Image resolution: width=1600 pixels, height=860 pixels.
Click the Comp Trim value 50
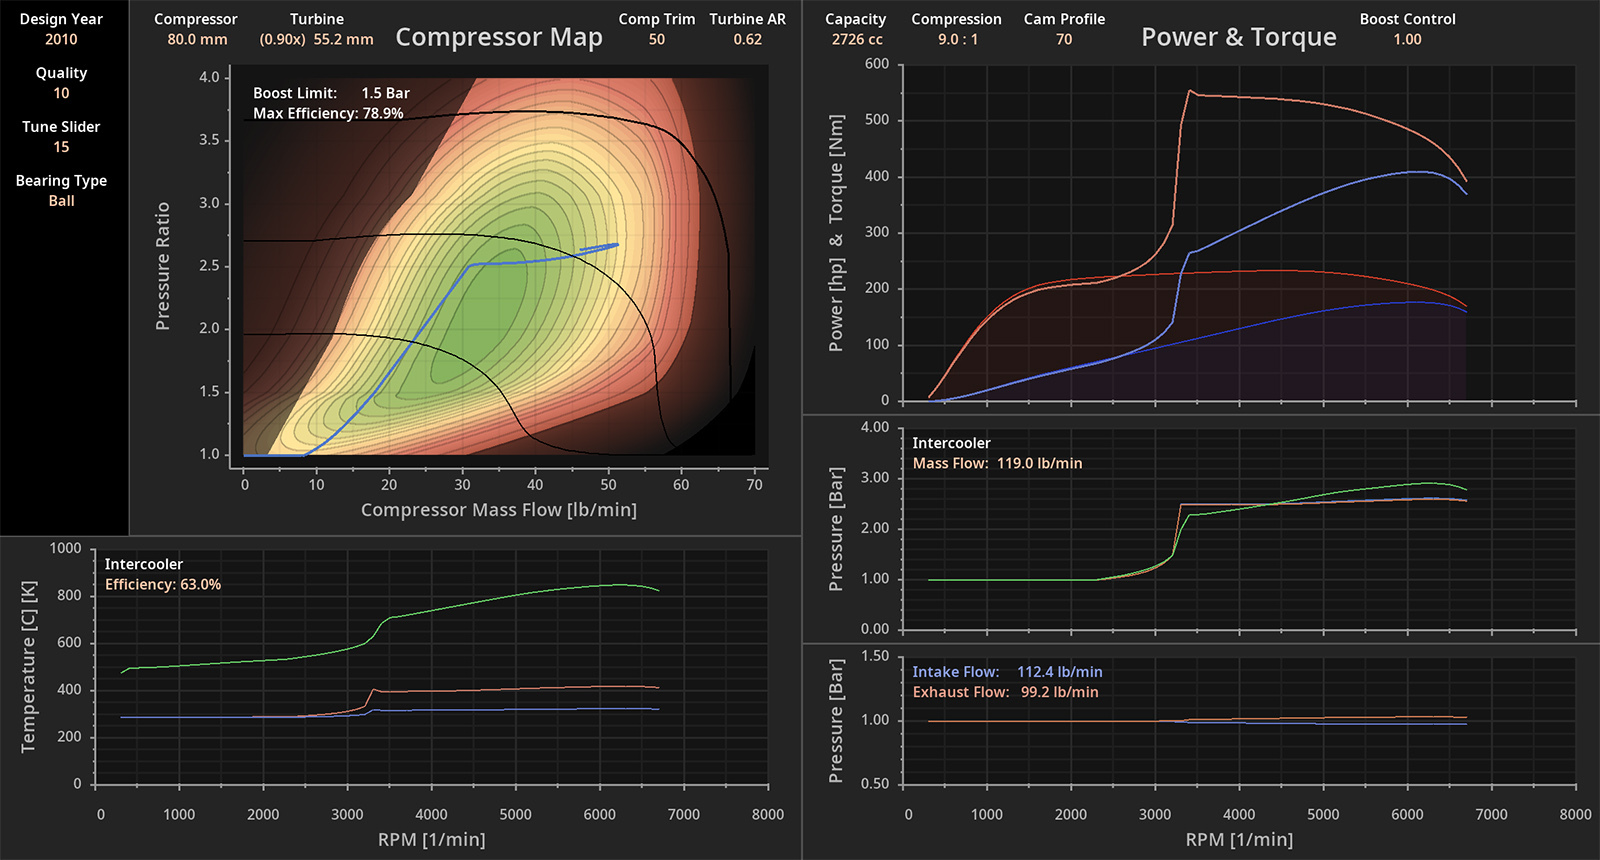[x=656, y=39]
